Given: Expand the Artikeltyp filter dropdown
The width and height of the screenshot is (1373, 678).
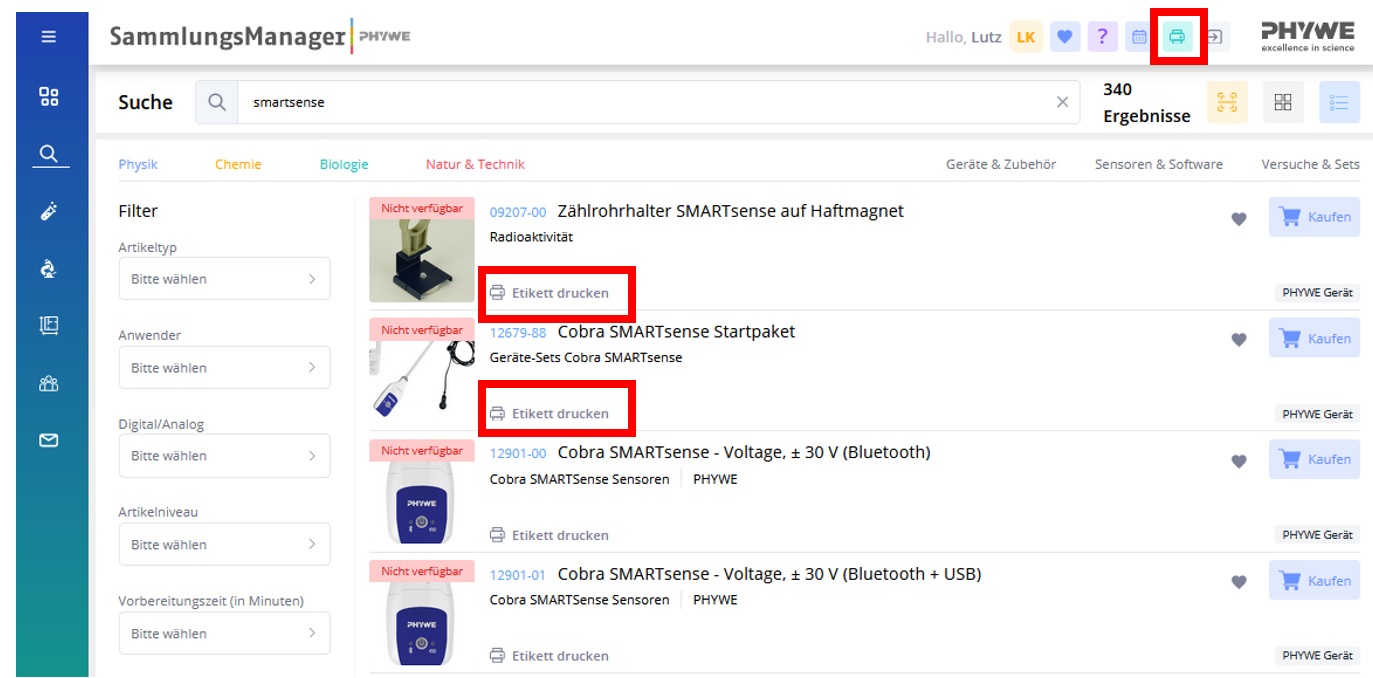Looking at the screenshot, I should click(224, 279).
